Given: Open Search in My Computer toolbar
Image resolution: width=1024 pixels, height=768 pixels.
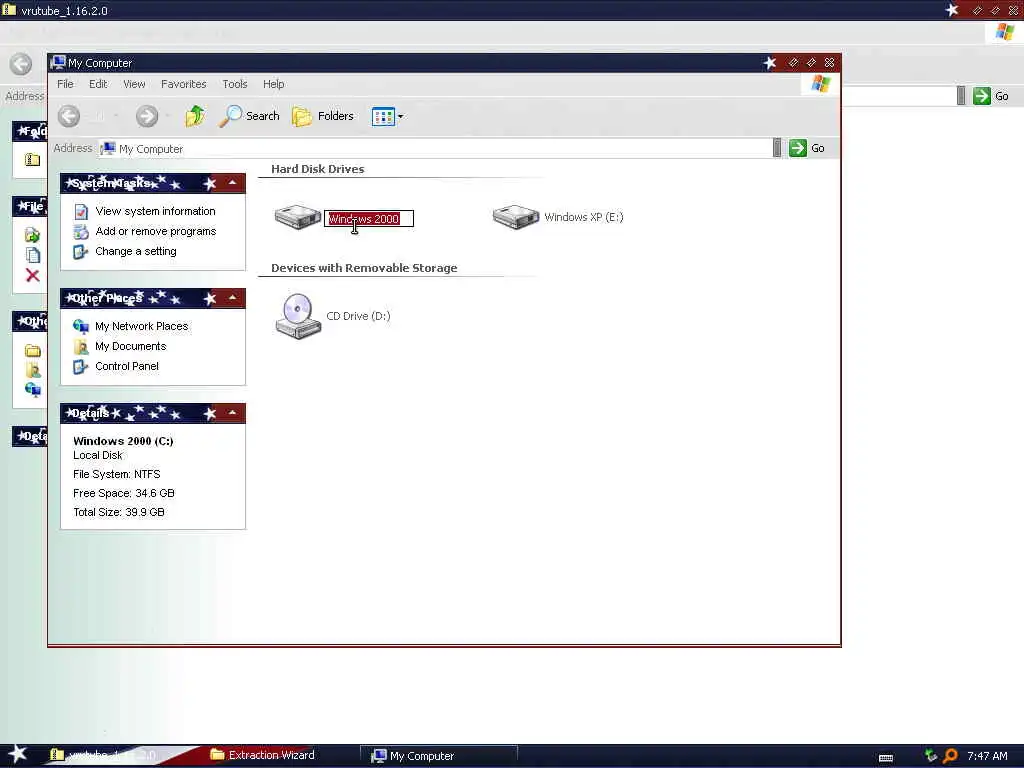Looking at the screenshot, I should tap(249, 116).
